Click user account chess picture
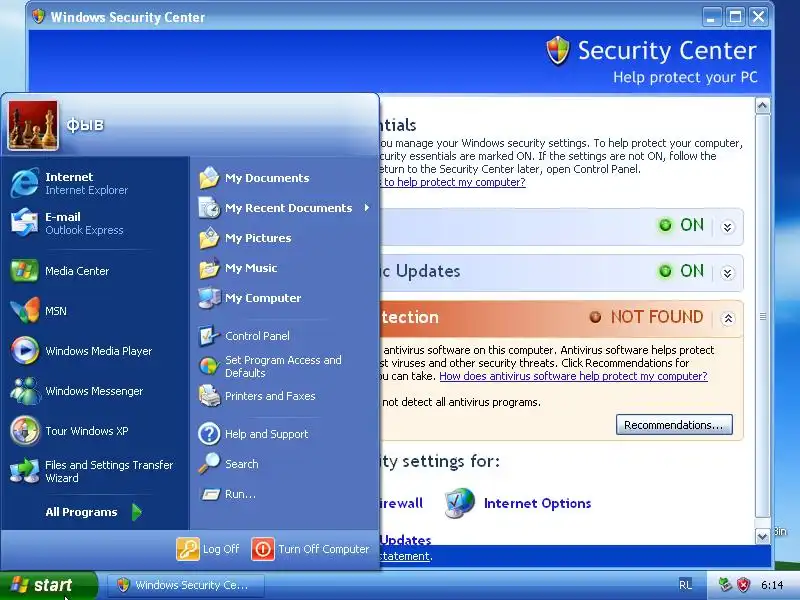 (33, 125)
